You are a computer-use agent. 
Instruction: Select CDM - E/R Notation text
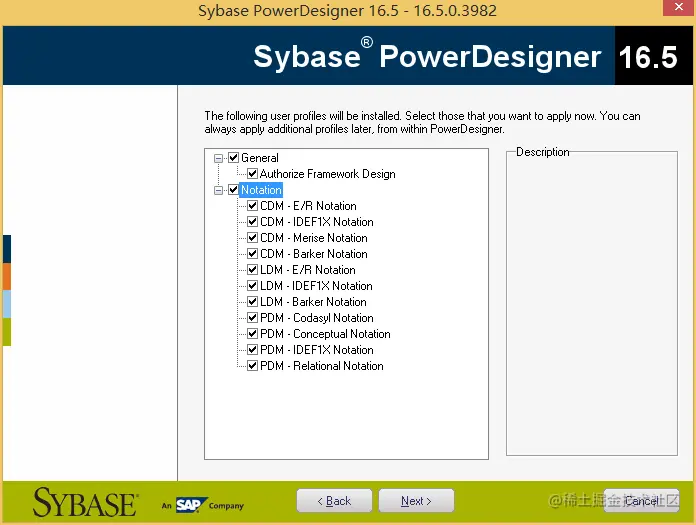point(308,206)
